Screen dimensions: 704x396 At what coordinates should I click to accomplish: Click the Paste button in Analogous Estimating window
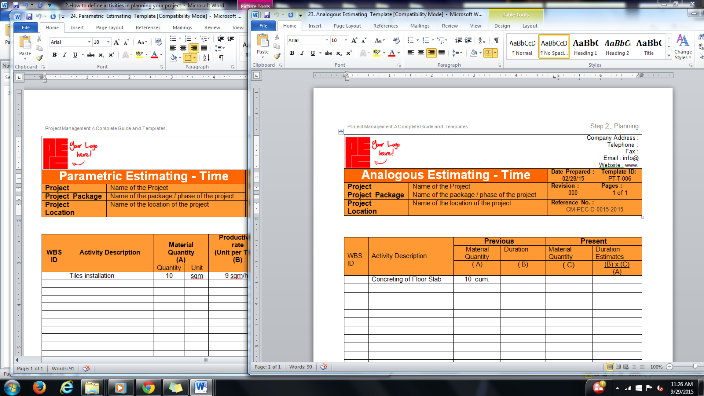[x=263, y=46]
